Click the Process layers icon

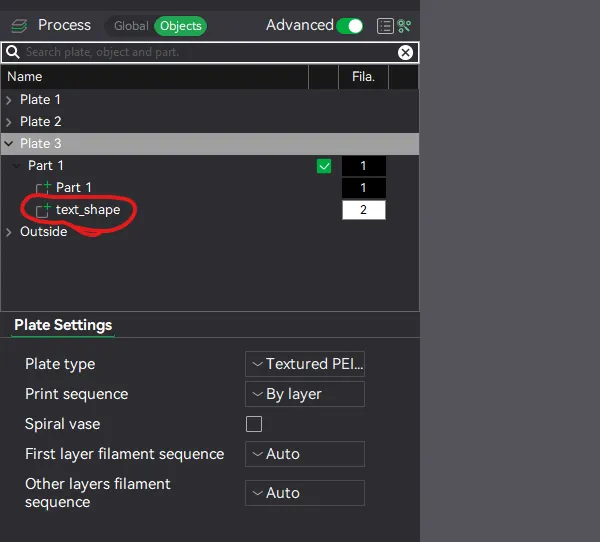[19, 26]
